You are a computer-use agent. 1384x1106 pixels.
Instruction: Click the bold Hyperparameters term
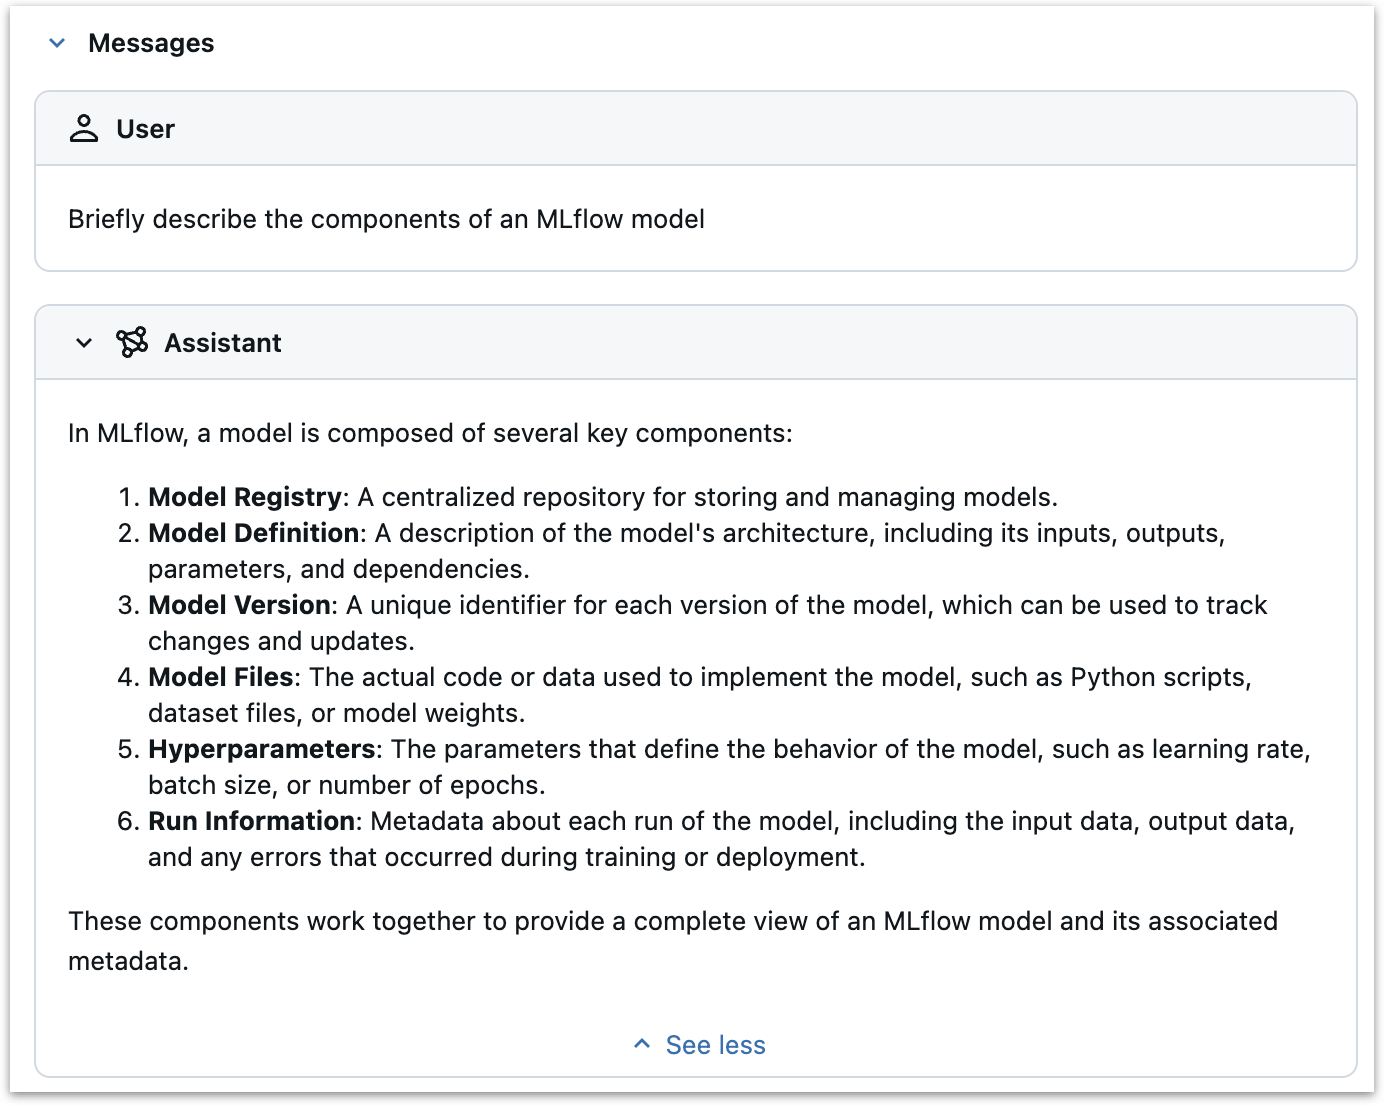coord(261,749)
